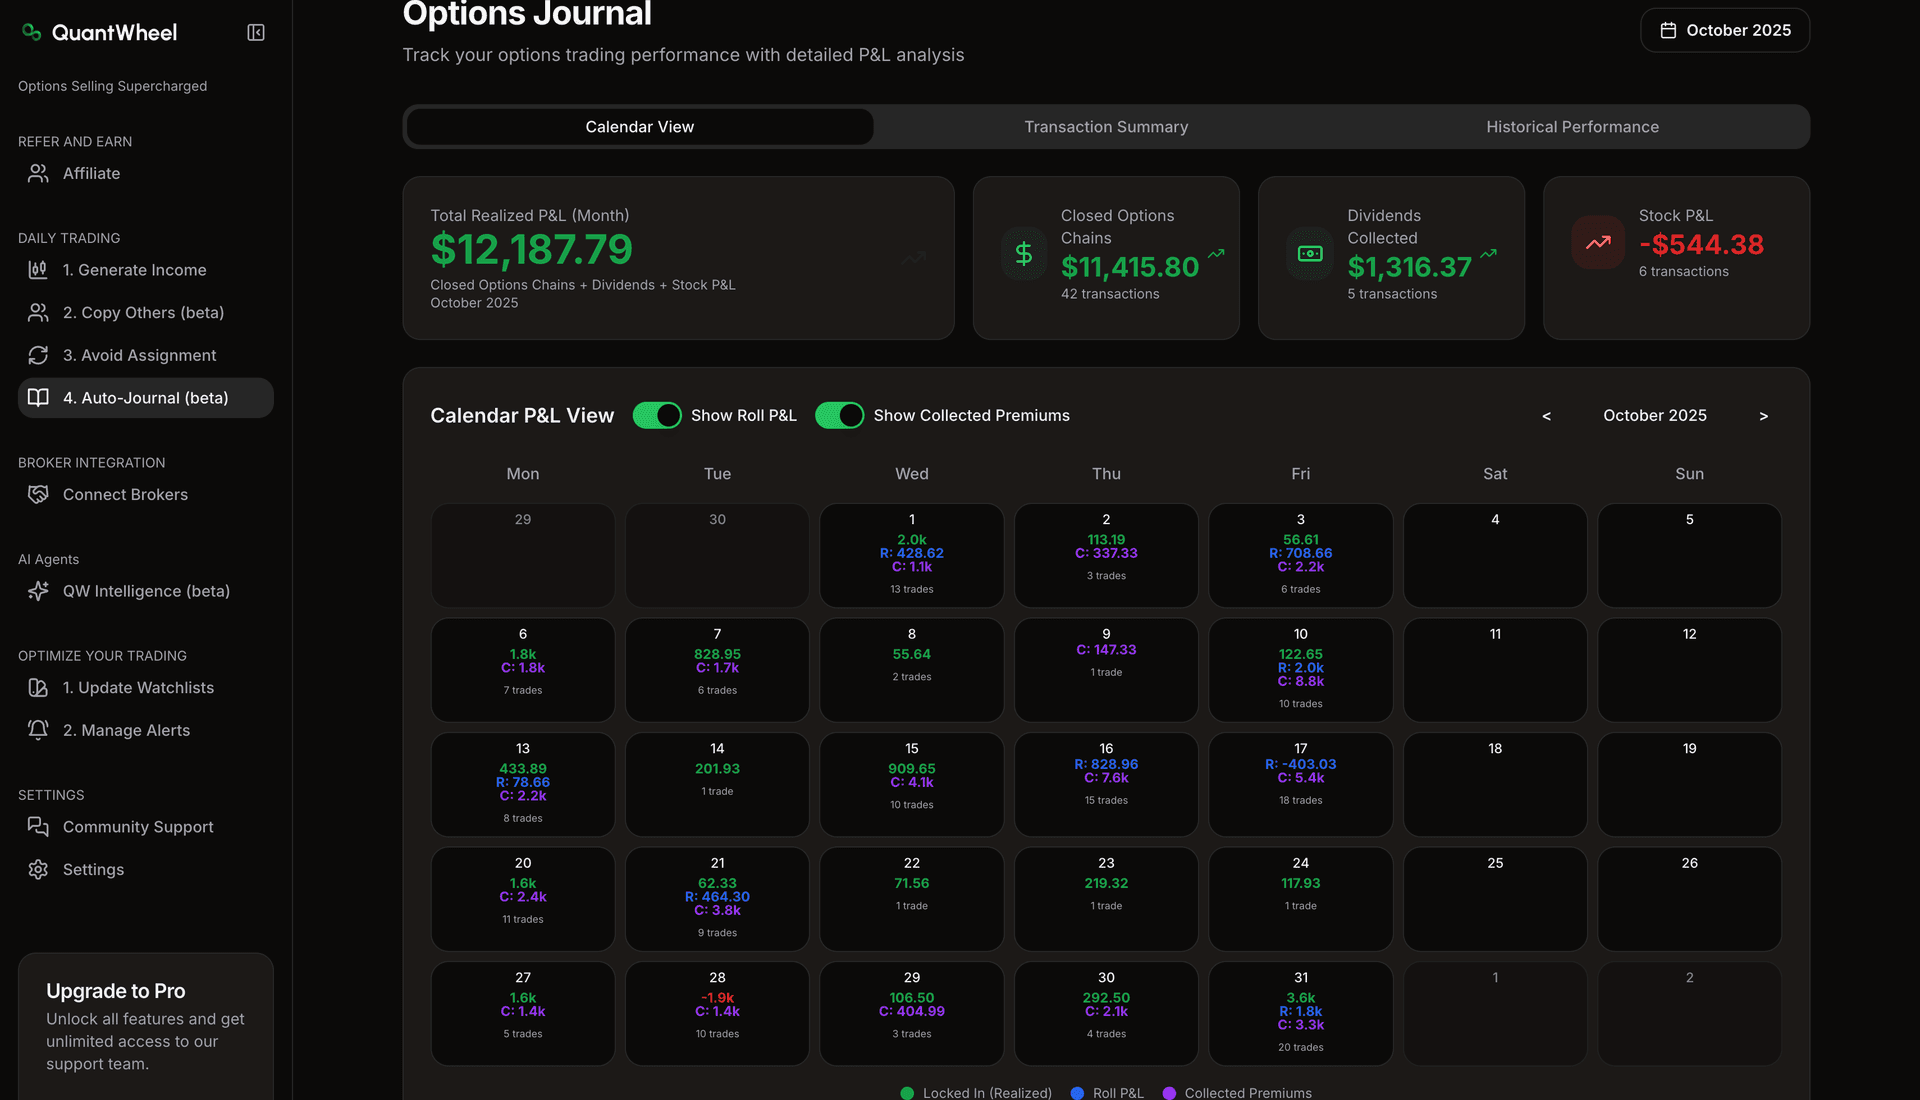This screenshot has width=1920, height=1100.
Task: Toggle the Locked In (Realized) legend item
Action: (x=975, y=1093)
